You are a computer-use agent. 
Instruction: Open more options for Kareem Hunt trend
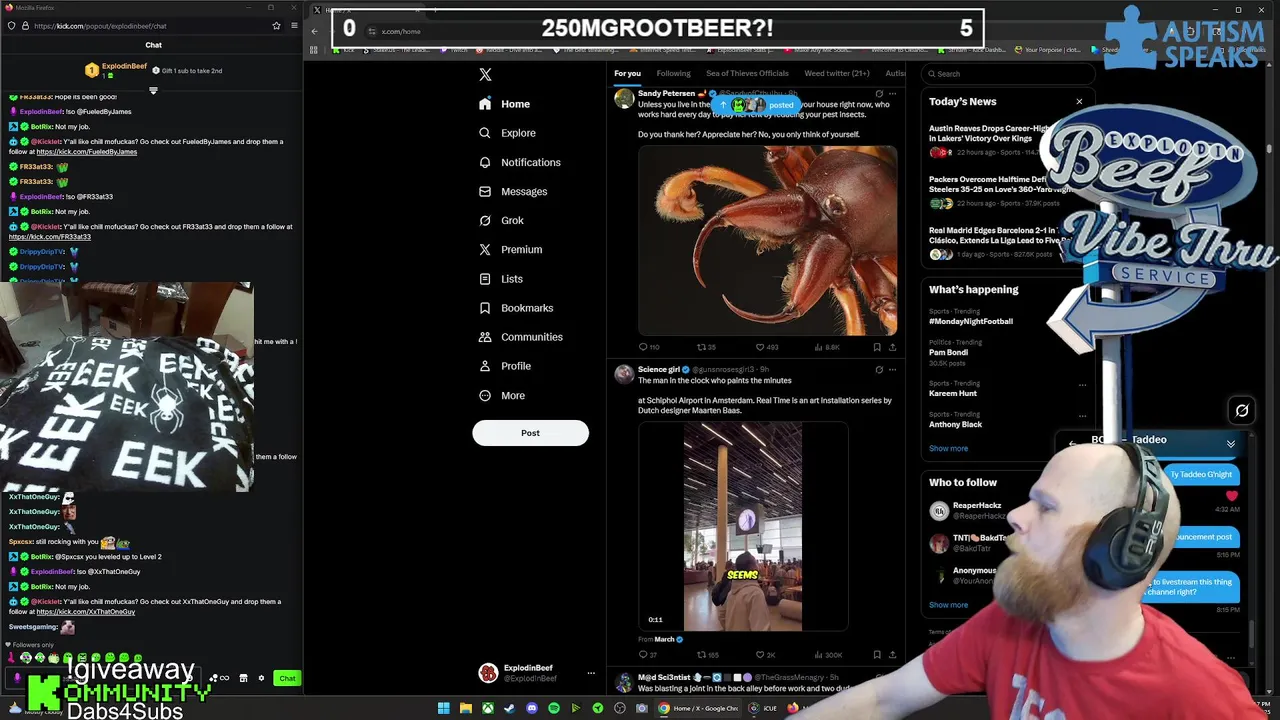click(x=1082, y=384)
